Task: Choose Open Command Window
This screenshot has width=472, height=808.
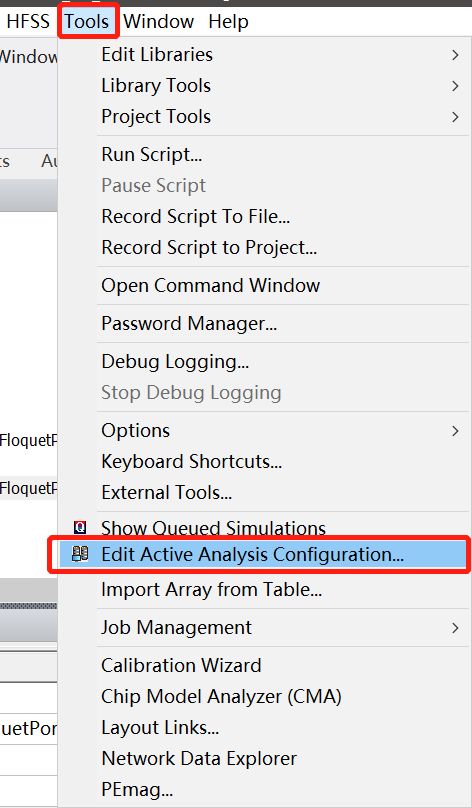Action: click(211, 285)
